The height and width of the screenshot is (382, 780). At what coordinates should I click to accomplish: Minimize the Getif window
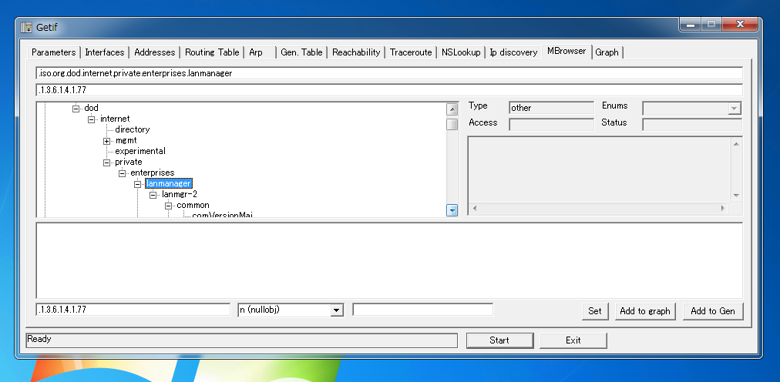point(690,24)
